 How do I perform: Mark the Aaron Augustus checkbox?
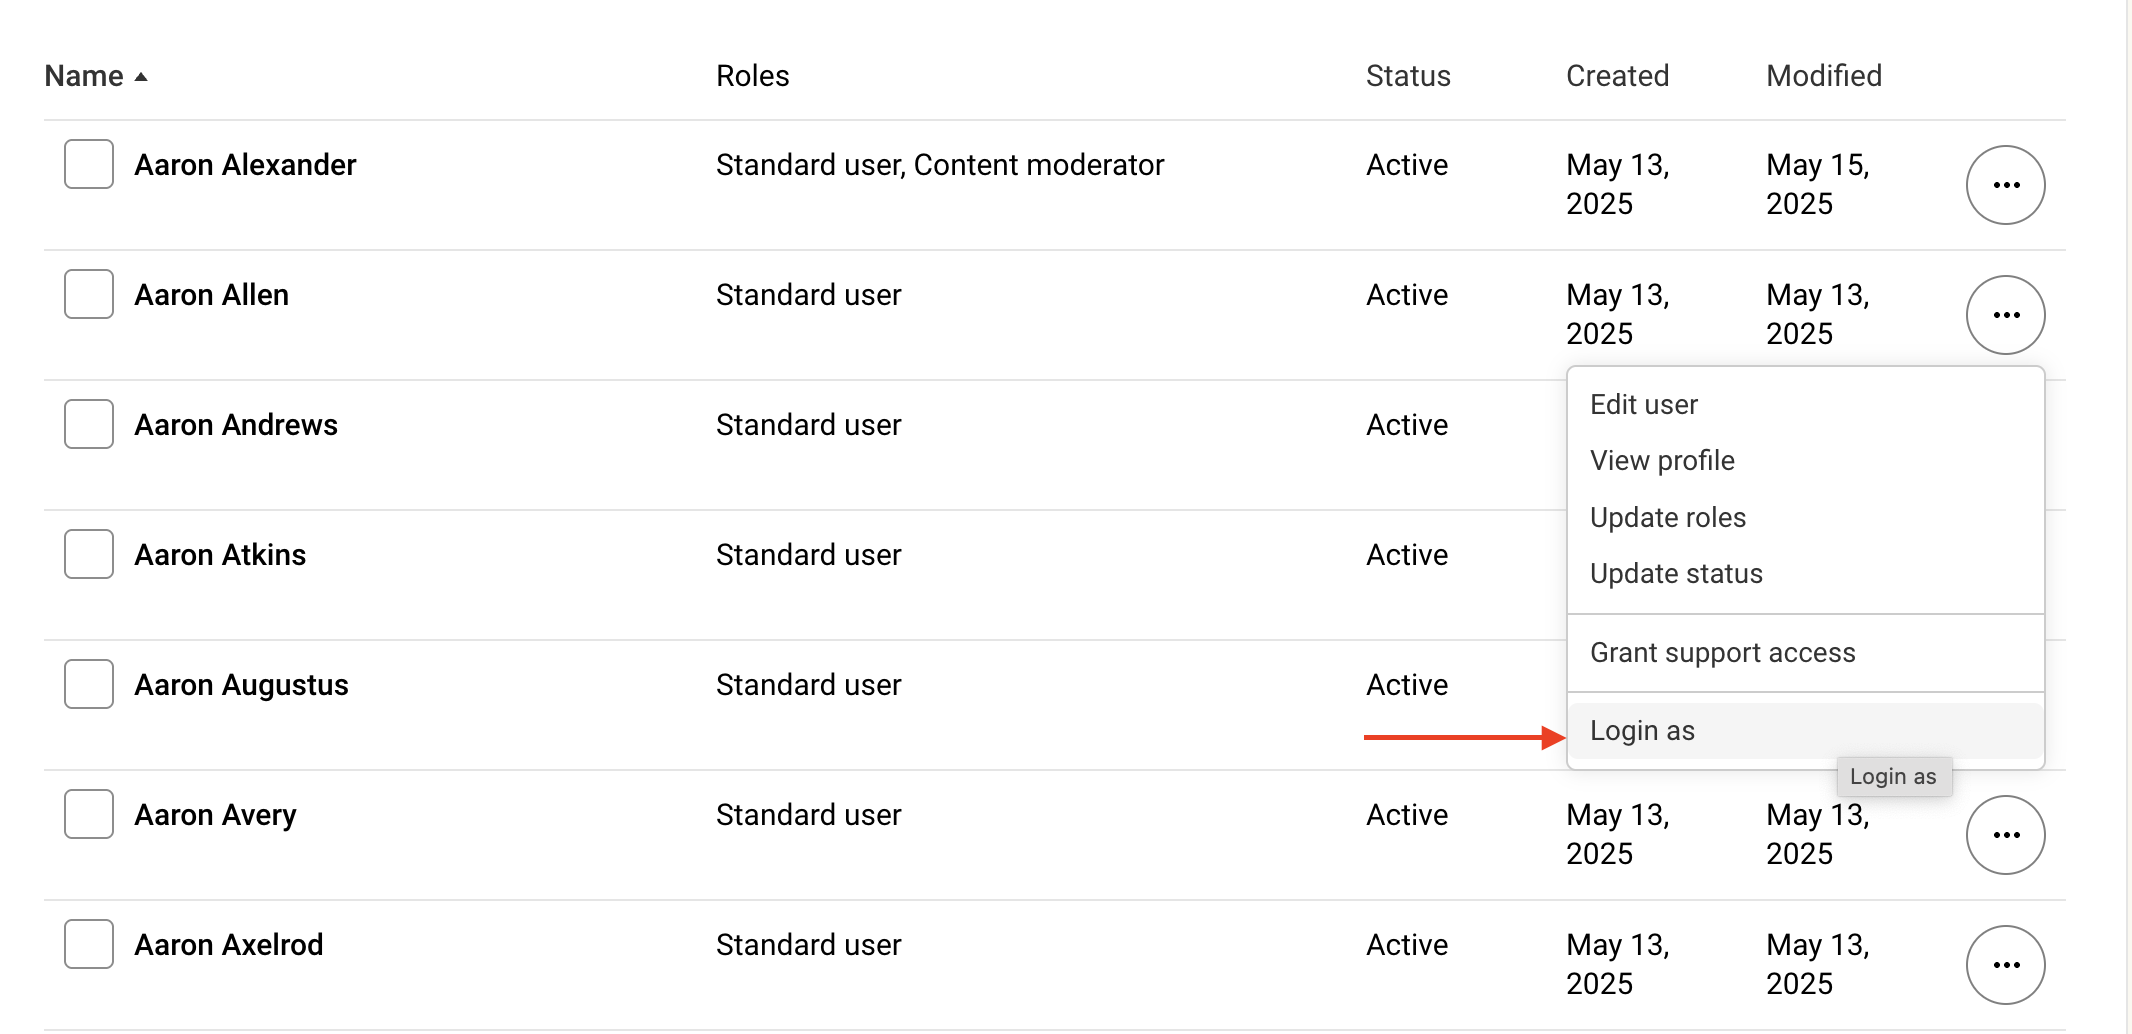click(x=89, y=684)
